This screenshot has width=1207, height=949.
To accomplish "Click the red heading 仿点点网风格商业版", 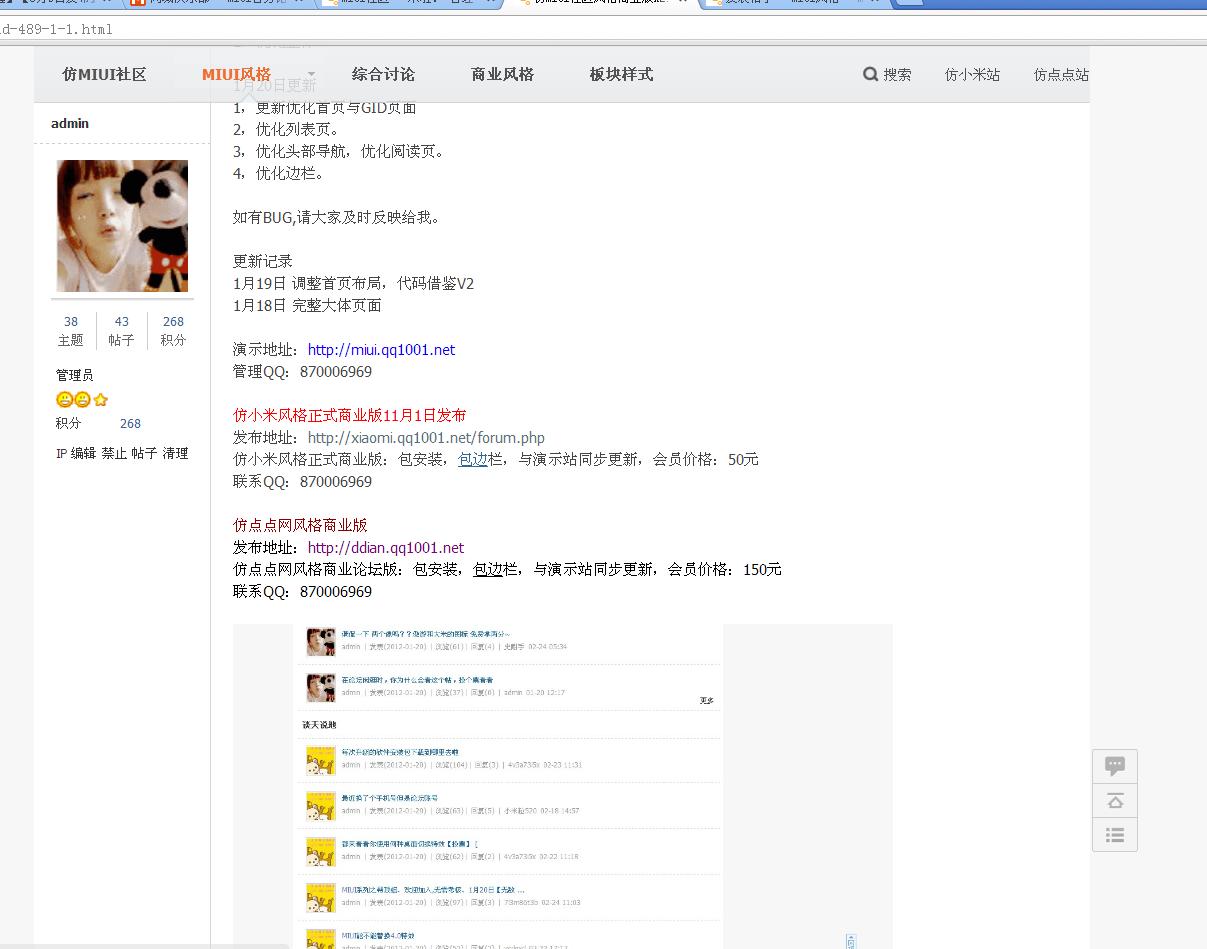I will pyautogui.click(x=300, y=526).
